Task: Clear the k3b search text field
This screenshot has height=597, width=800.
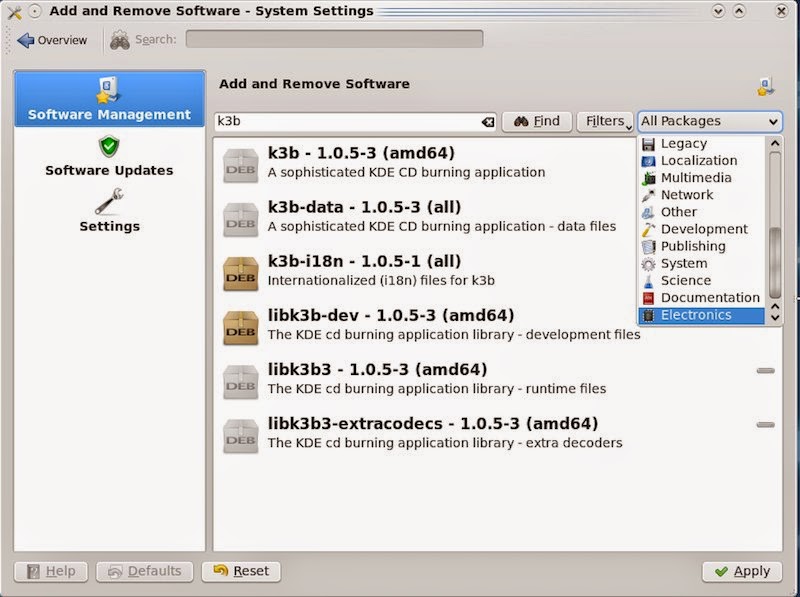Action: click(x=488, y=121)
